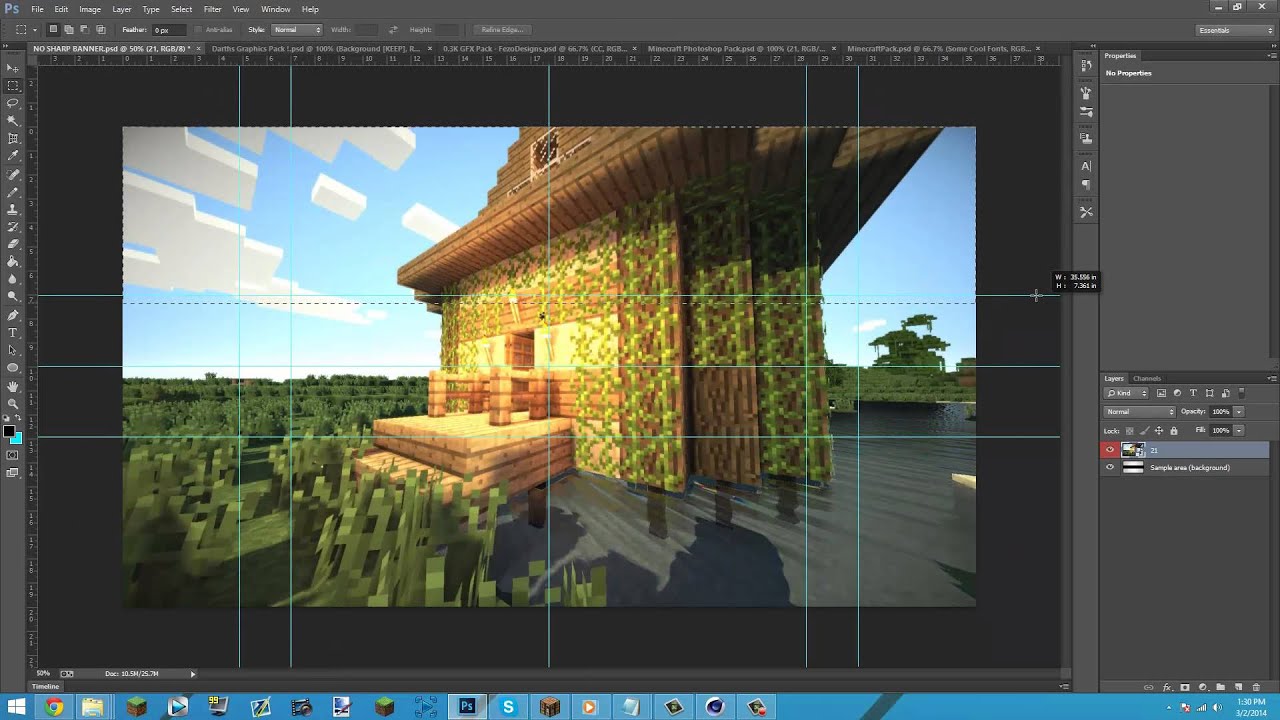Open the Properties panel flyout menu
This screenshot has width=1280, height=720.
(1272, 56)
